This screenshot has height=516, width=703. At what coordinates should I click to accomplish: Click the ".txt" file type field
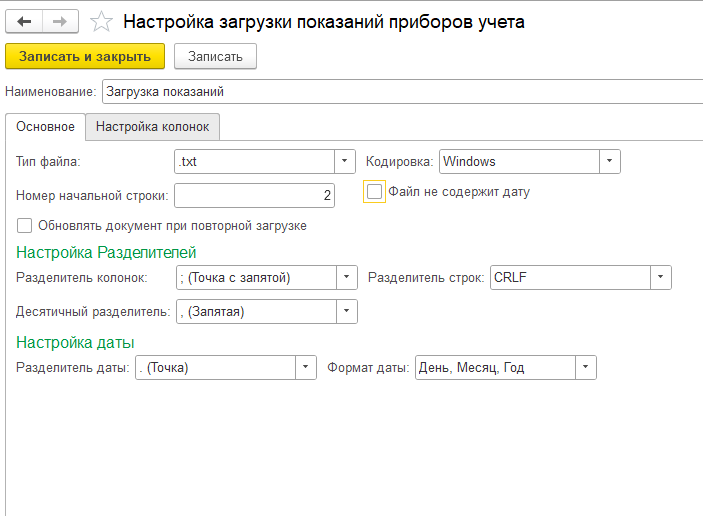(254, 161)
